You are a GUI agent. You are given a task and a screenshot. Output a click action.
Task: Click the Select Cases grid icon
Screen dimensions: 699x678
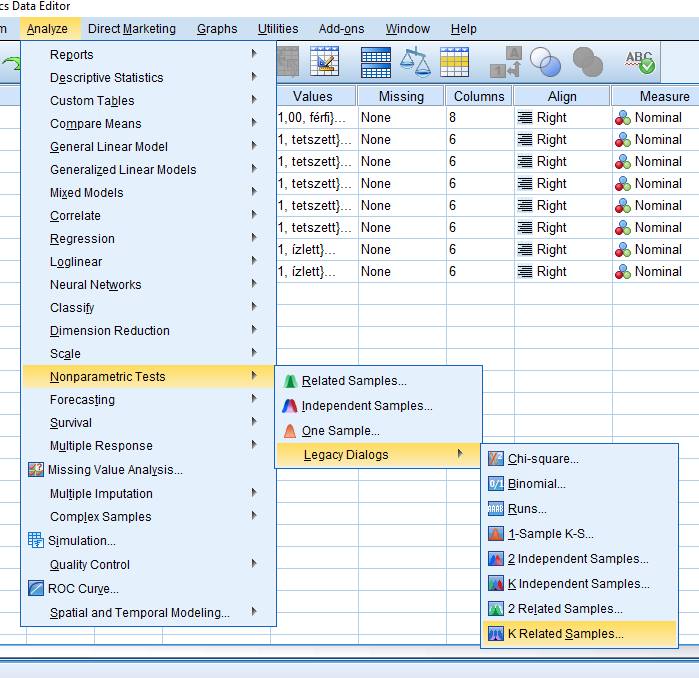point(454,62)
